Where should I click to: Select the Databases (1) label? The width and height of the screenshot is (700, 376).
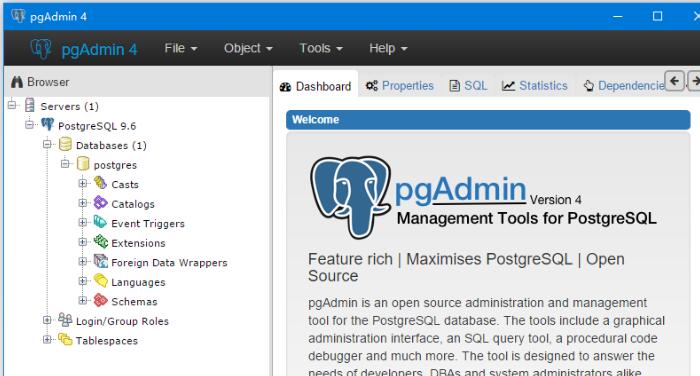[111, 146]
